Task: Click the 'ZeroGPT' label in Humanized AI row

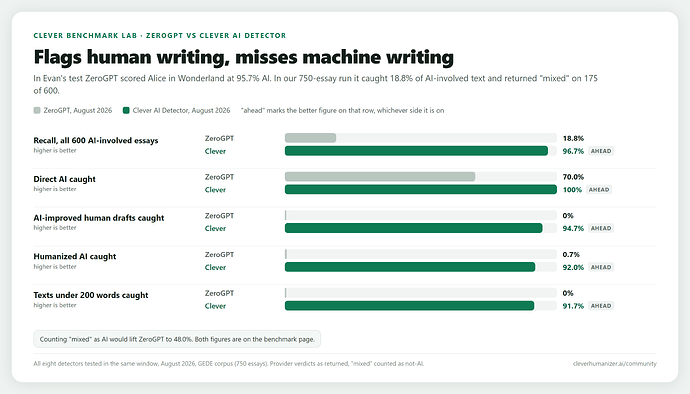Action: click(x=219, y=254)
